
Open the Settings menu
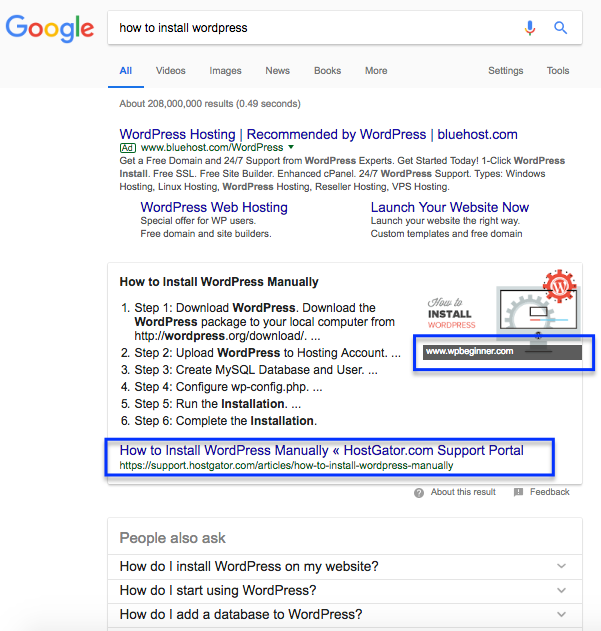pyautogui.click(x=506, y=71)
